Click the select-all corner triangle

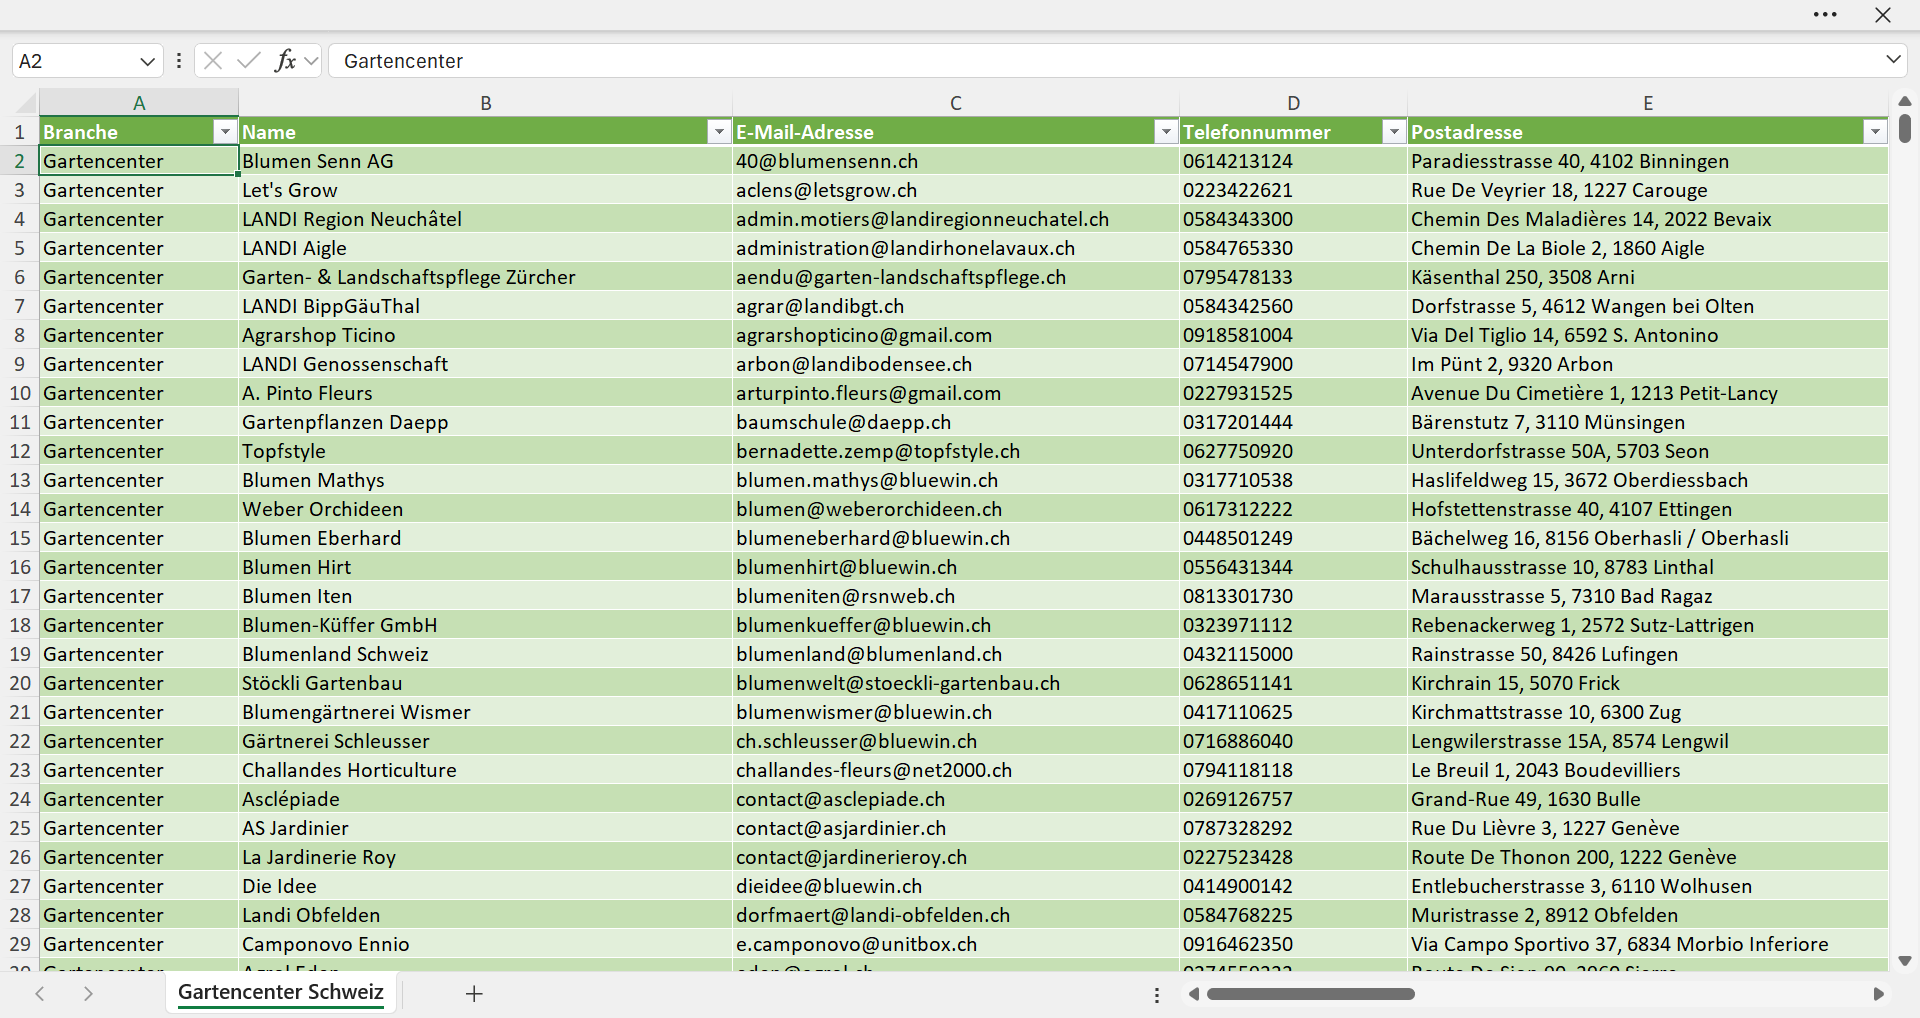25,103
